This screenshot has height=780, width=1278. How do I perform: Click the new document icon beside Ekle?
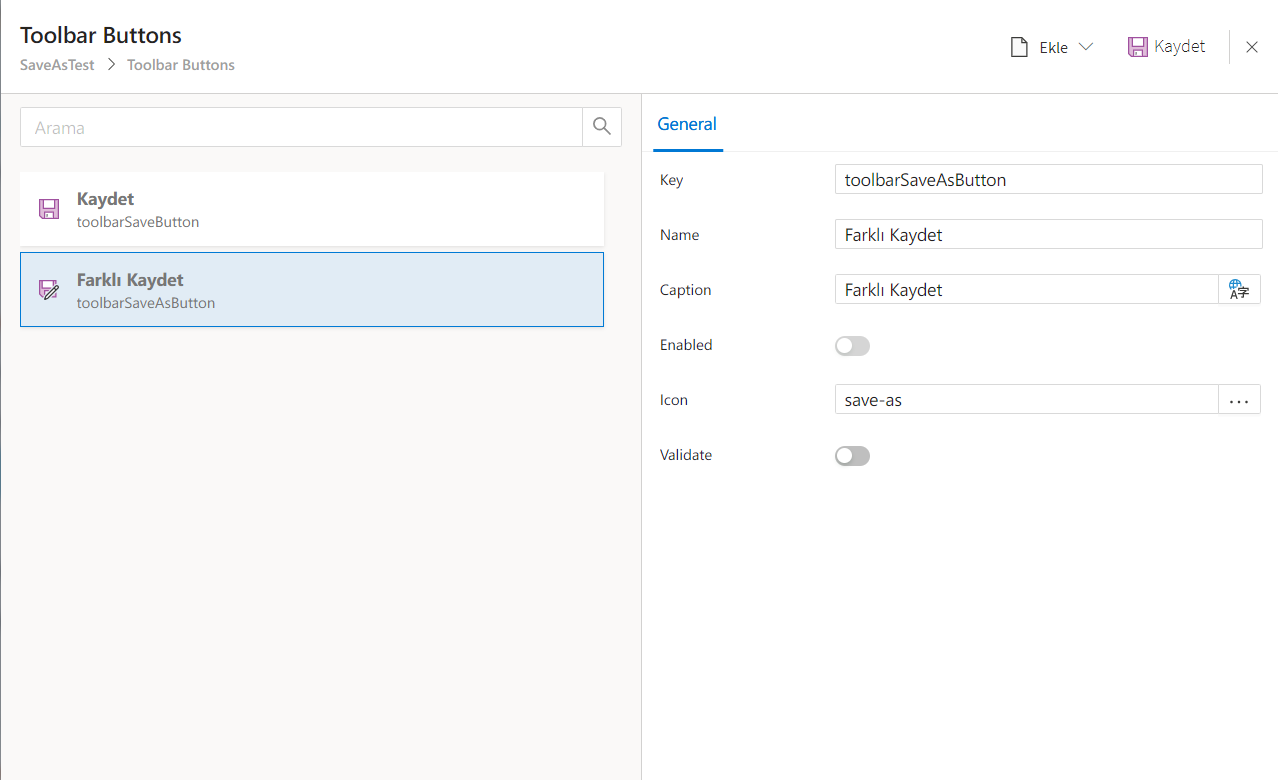click(1019, 48)
